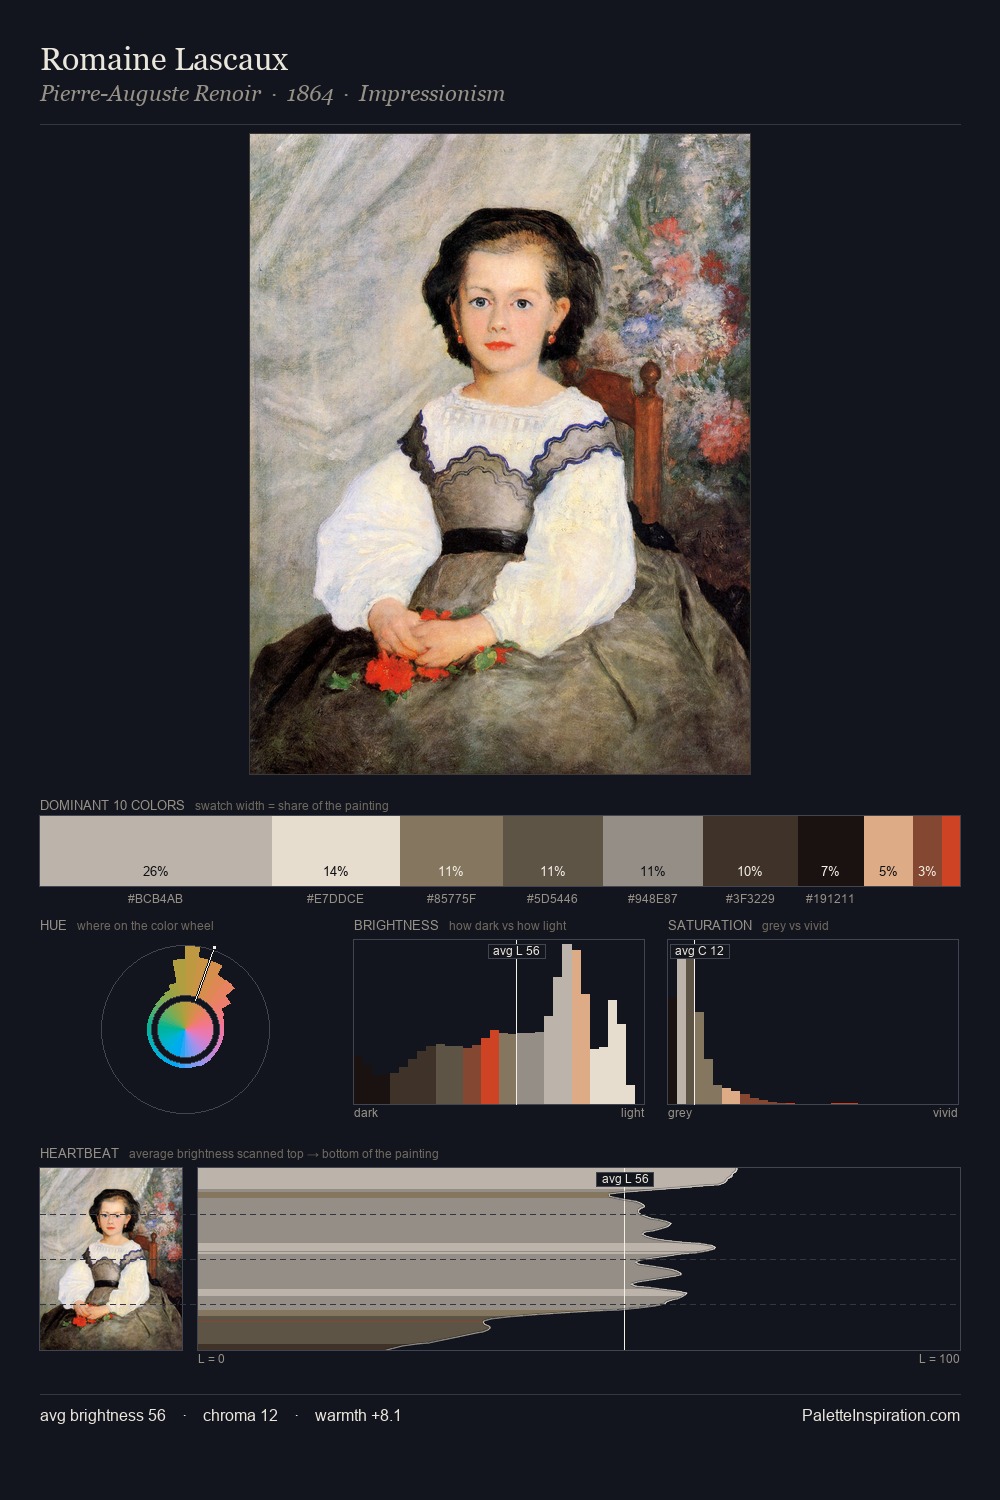Viewport: 1000px width, 1500px height.
Task: Click the 'L = 0' axis label
Action: [211, 1359]
